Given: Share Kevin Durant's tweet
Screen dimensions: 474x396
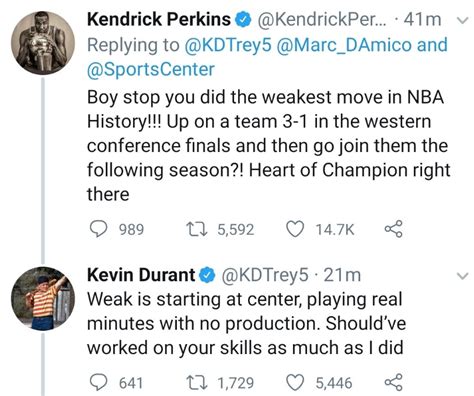Looking at the screenshot, I should click(394, 382).
